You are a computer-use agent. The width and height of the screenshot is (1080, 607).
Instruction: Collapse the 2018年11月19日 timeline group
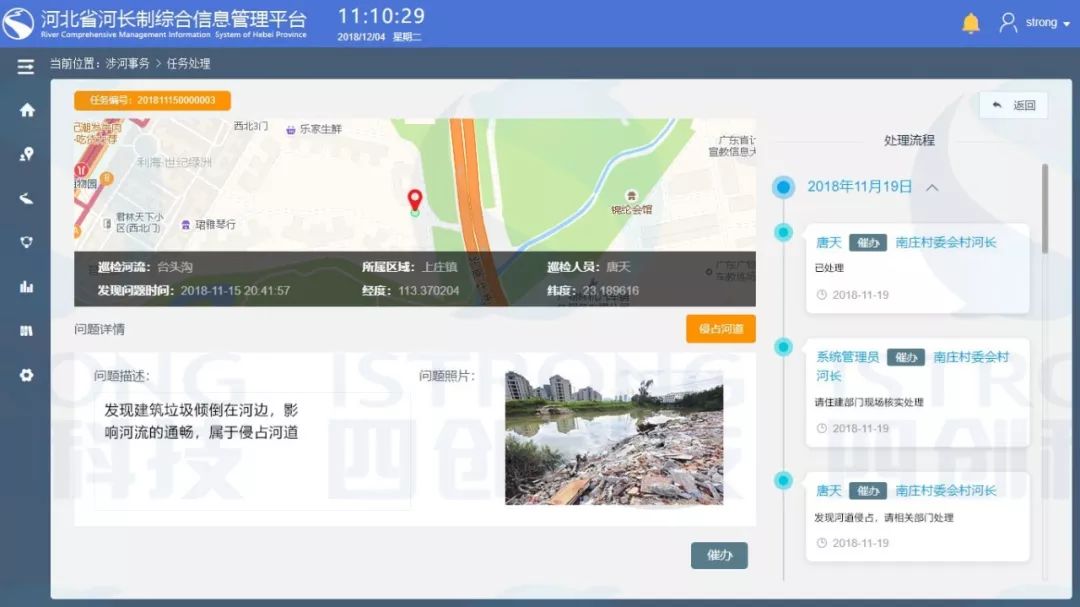[932, 187]
